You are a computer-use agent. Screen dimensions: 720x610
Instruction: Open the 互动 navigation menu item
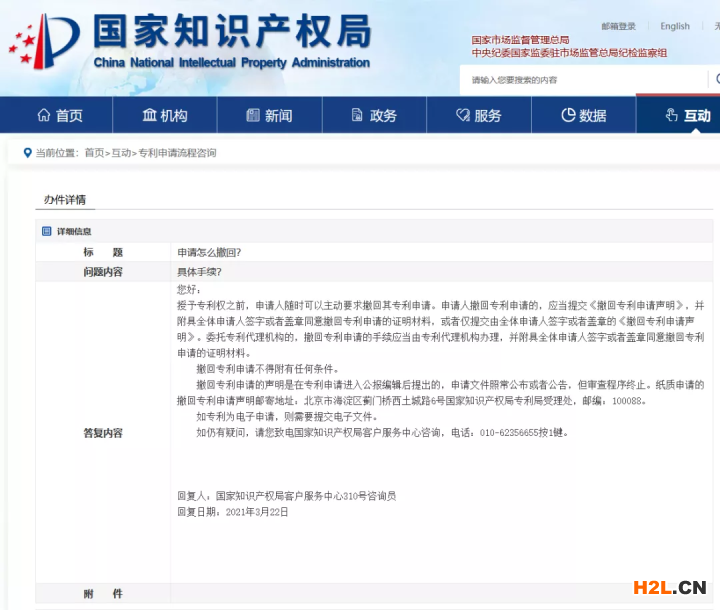(678, 115)
